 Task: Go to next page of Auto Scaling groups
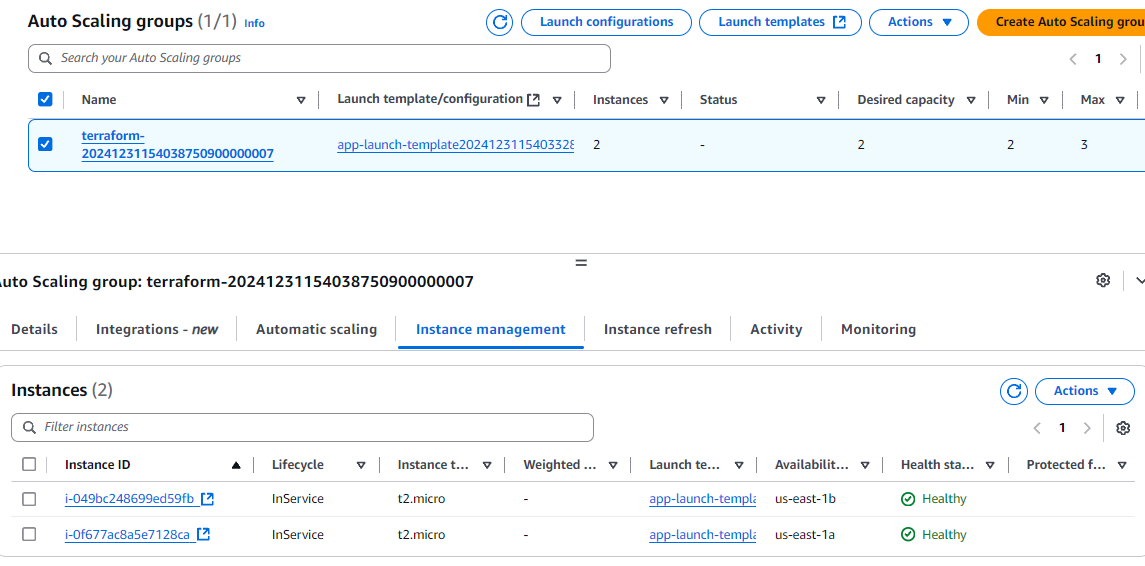point(1123,59)
